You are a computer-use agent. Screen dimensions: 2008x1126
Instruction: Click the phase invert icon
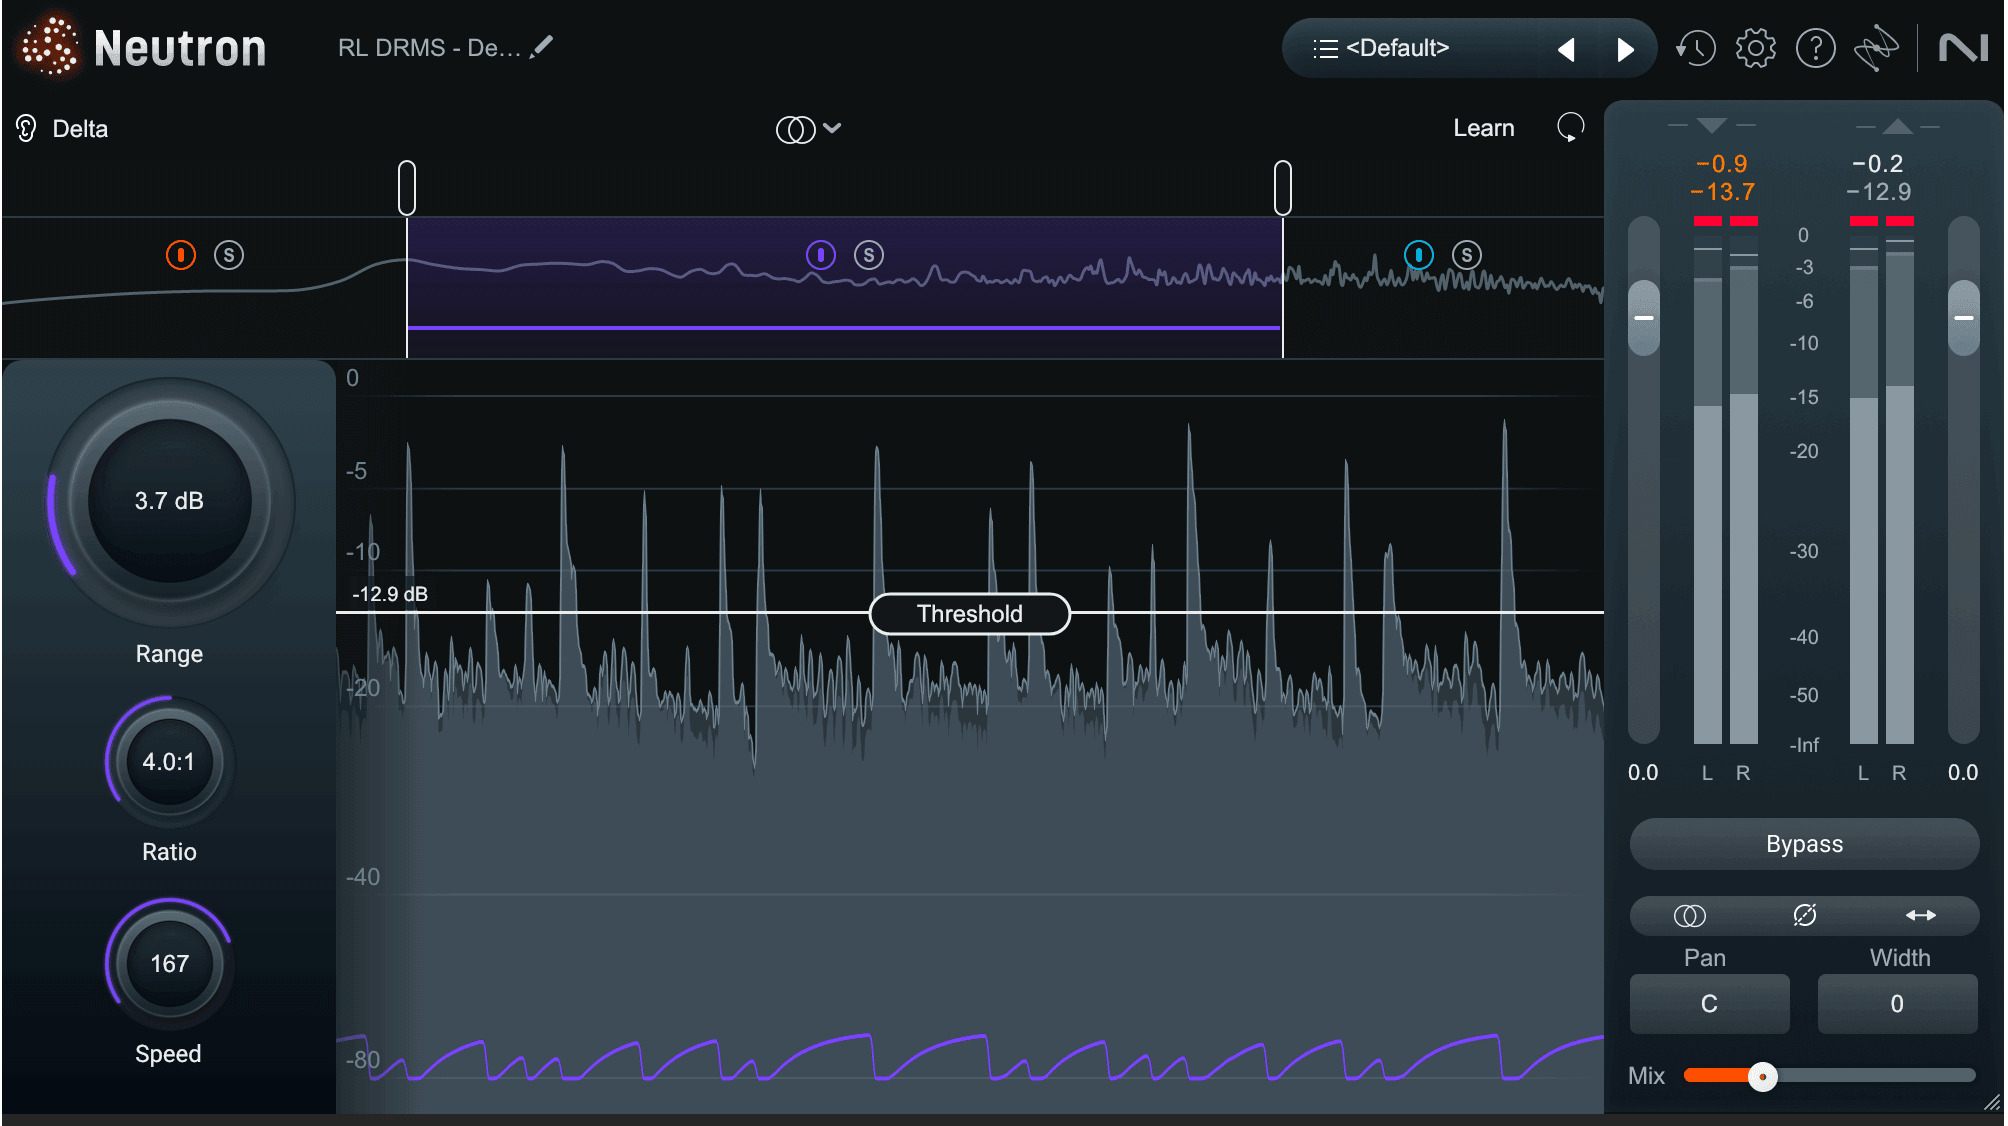1805,915
